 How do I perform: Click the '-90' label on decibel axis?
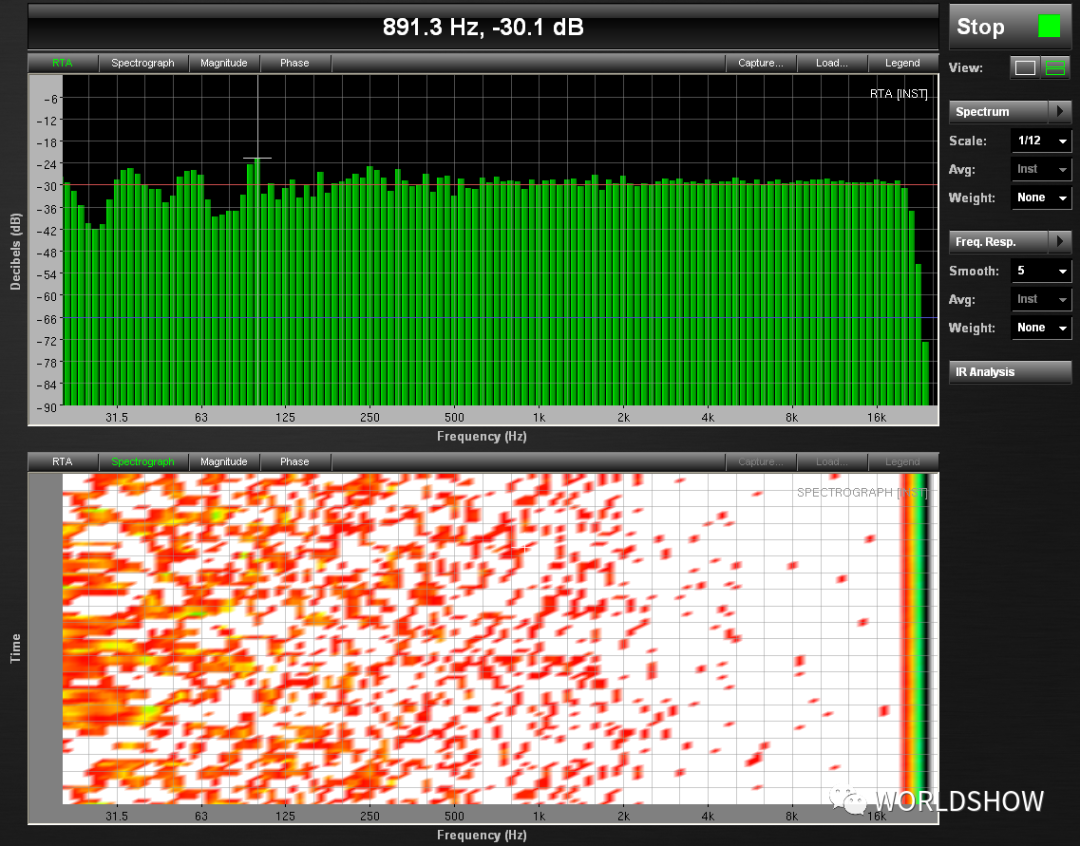pos(46,407)
